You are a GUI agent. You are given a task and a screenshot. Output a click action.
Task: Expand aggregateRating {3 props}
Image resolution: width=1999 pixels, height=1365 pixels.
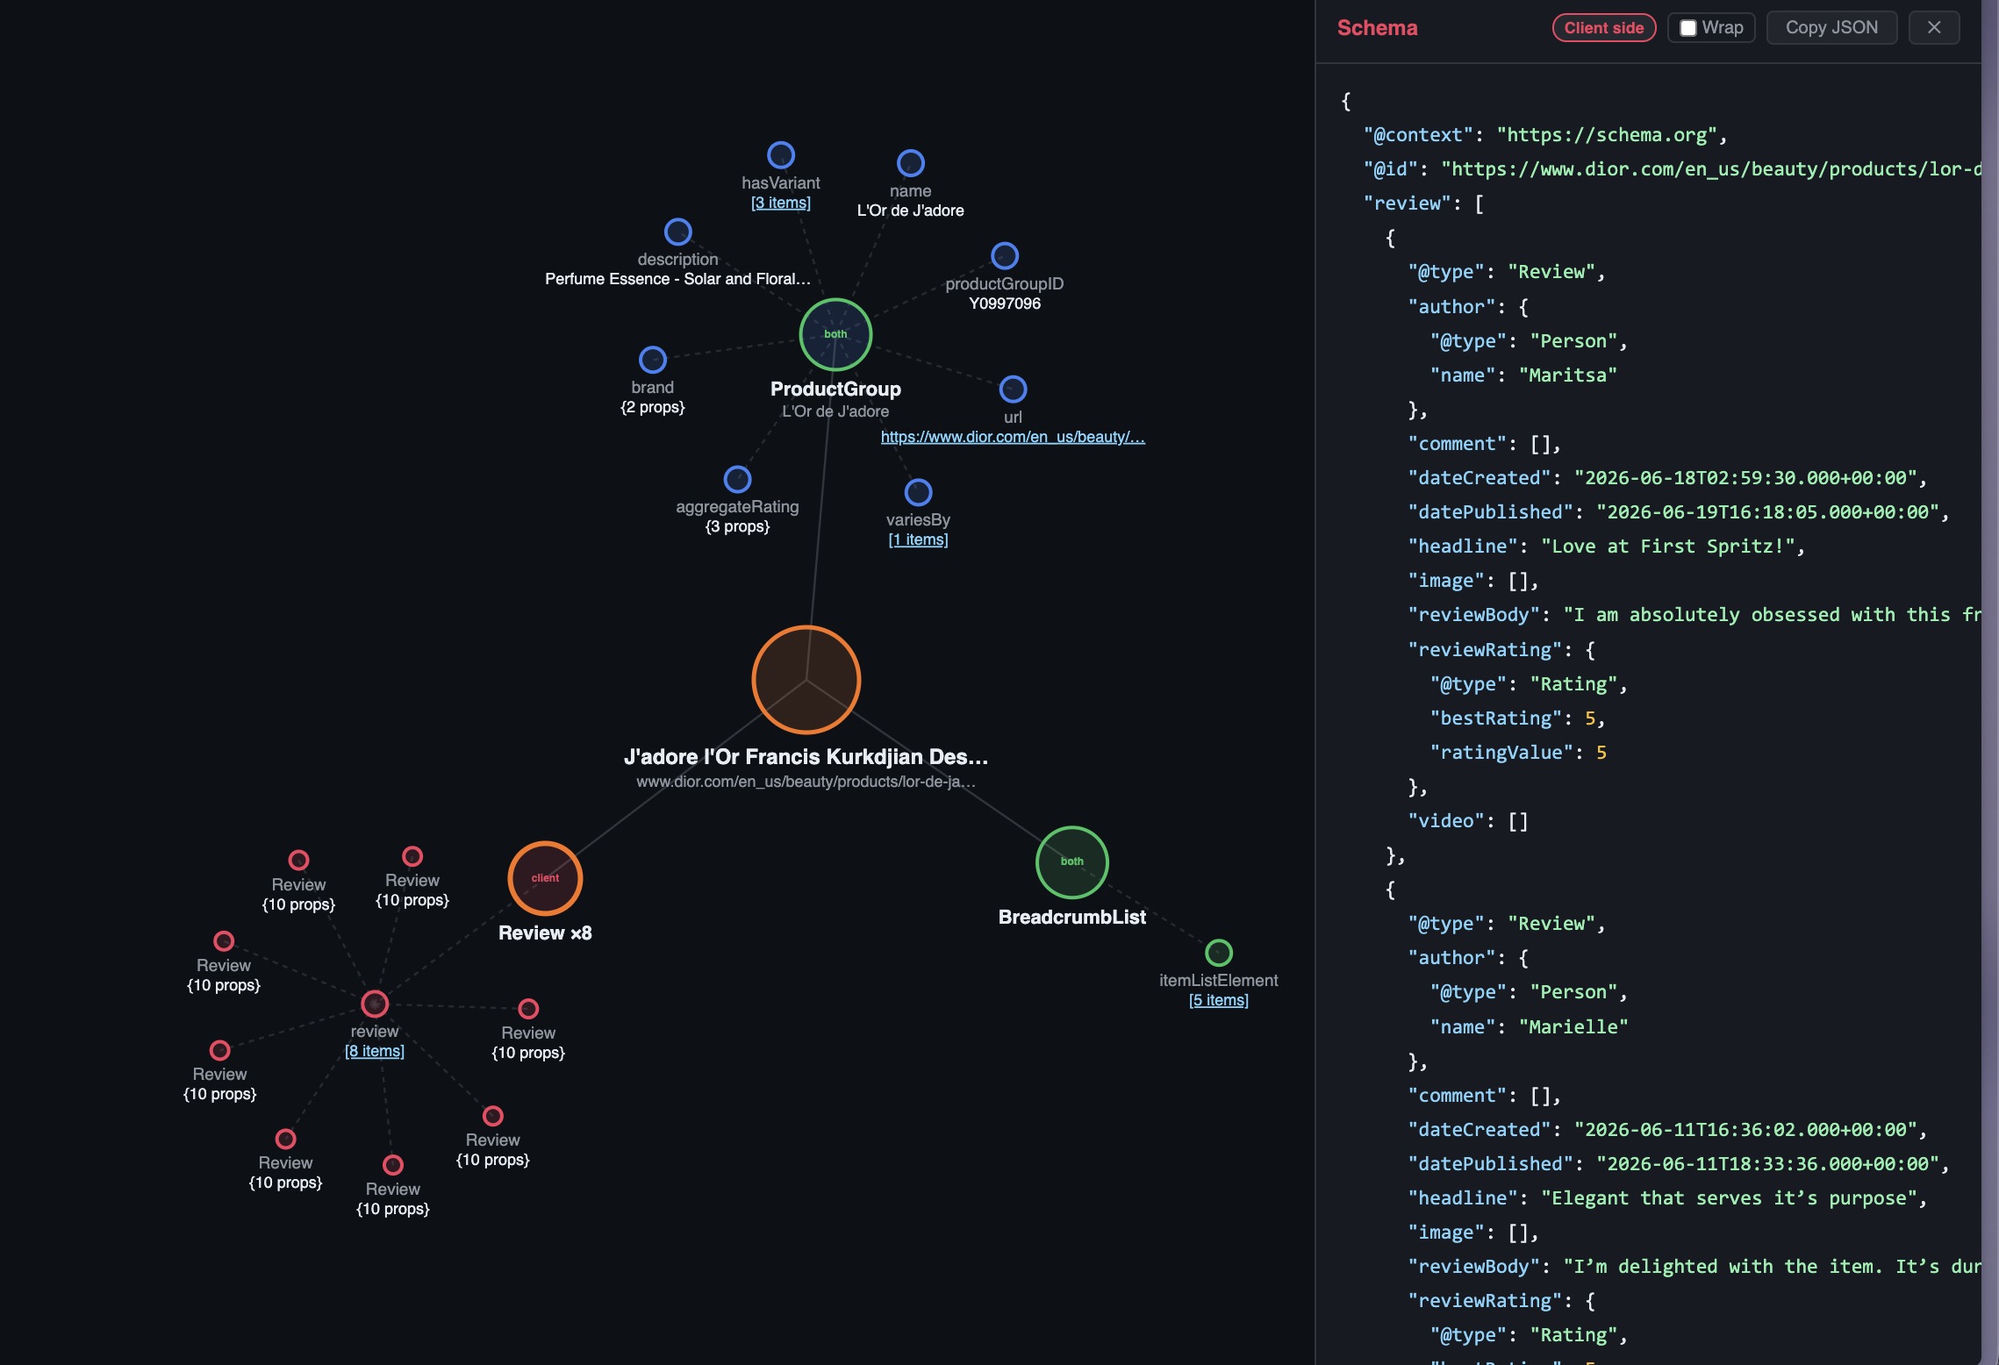click(x=737, y=526)
